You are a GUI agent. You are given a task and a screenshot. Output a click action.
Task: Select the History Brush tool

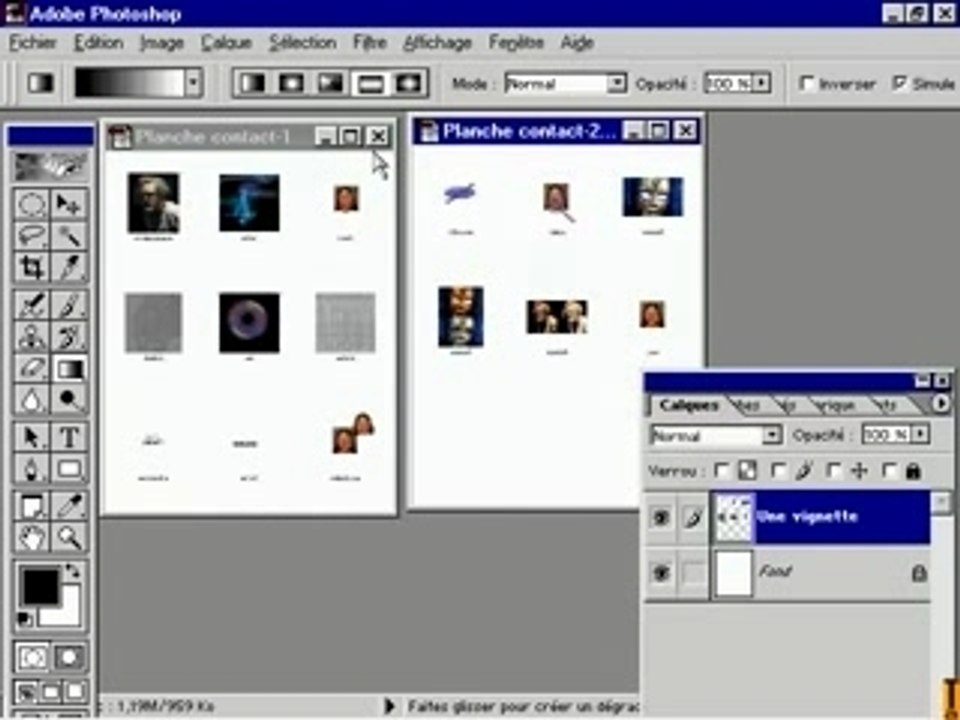pos(69,336)
